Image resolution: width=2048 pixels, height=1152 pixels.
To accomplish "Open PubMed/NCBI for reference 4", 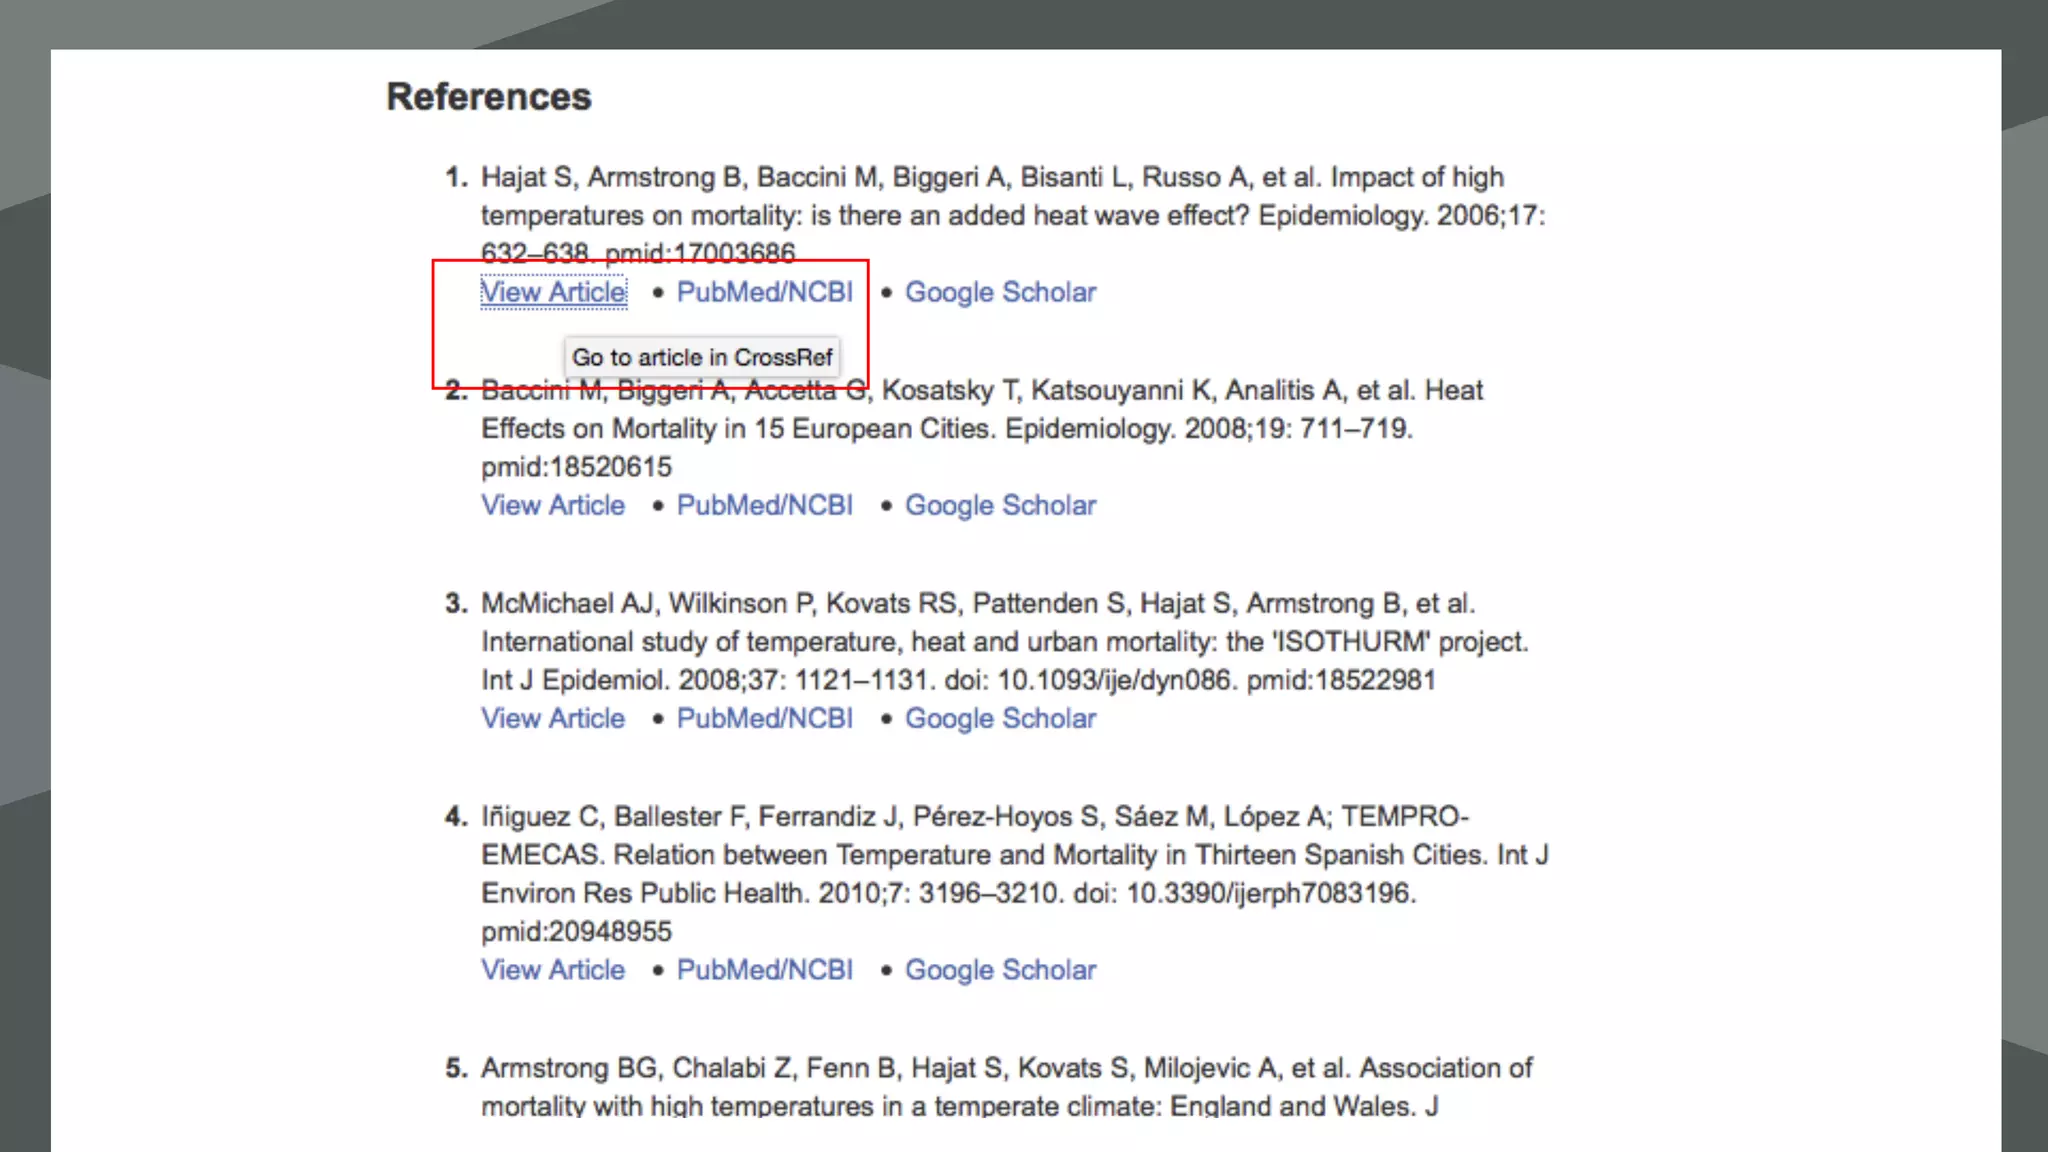I will point(764,970).
